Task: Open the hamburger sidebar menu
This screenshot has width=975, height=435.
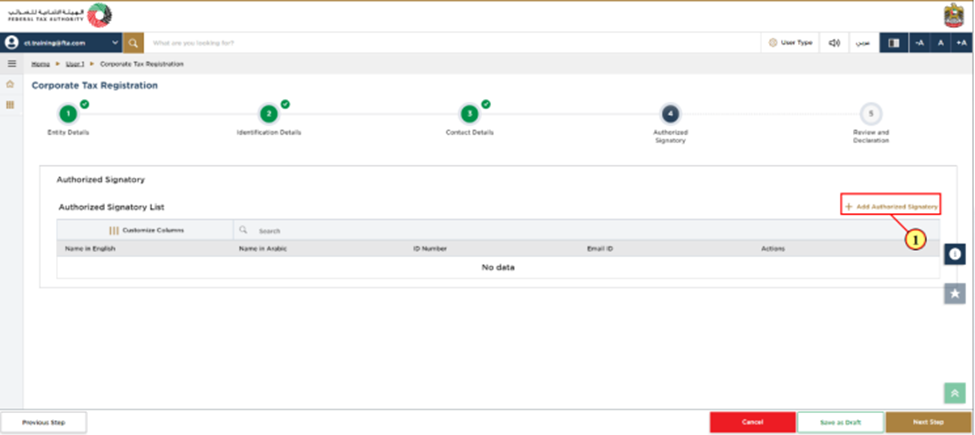Action: (11, 64)
